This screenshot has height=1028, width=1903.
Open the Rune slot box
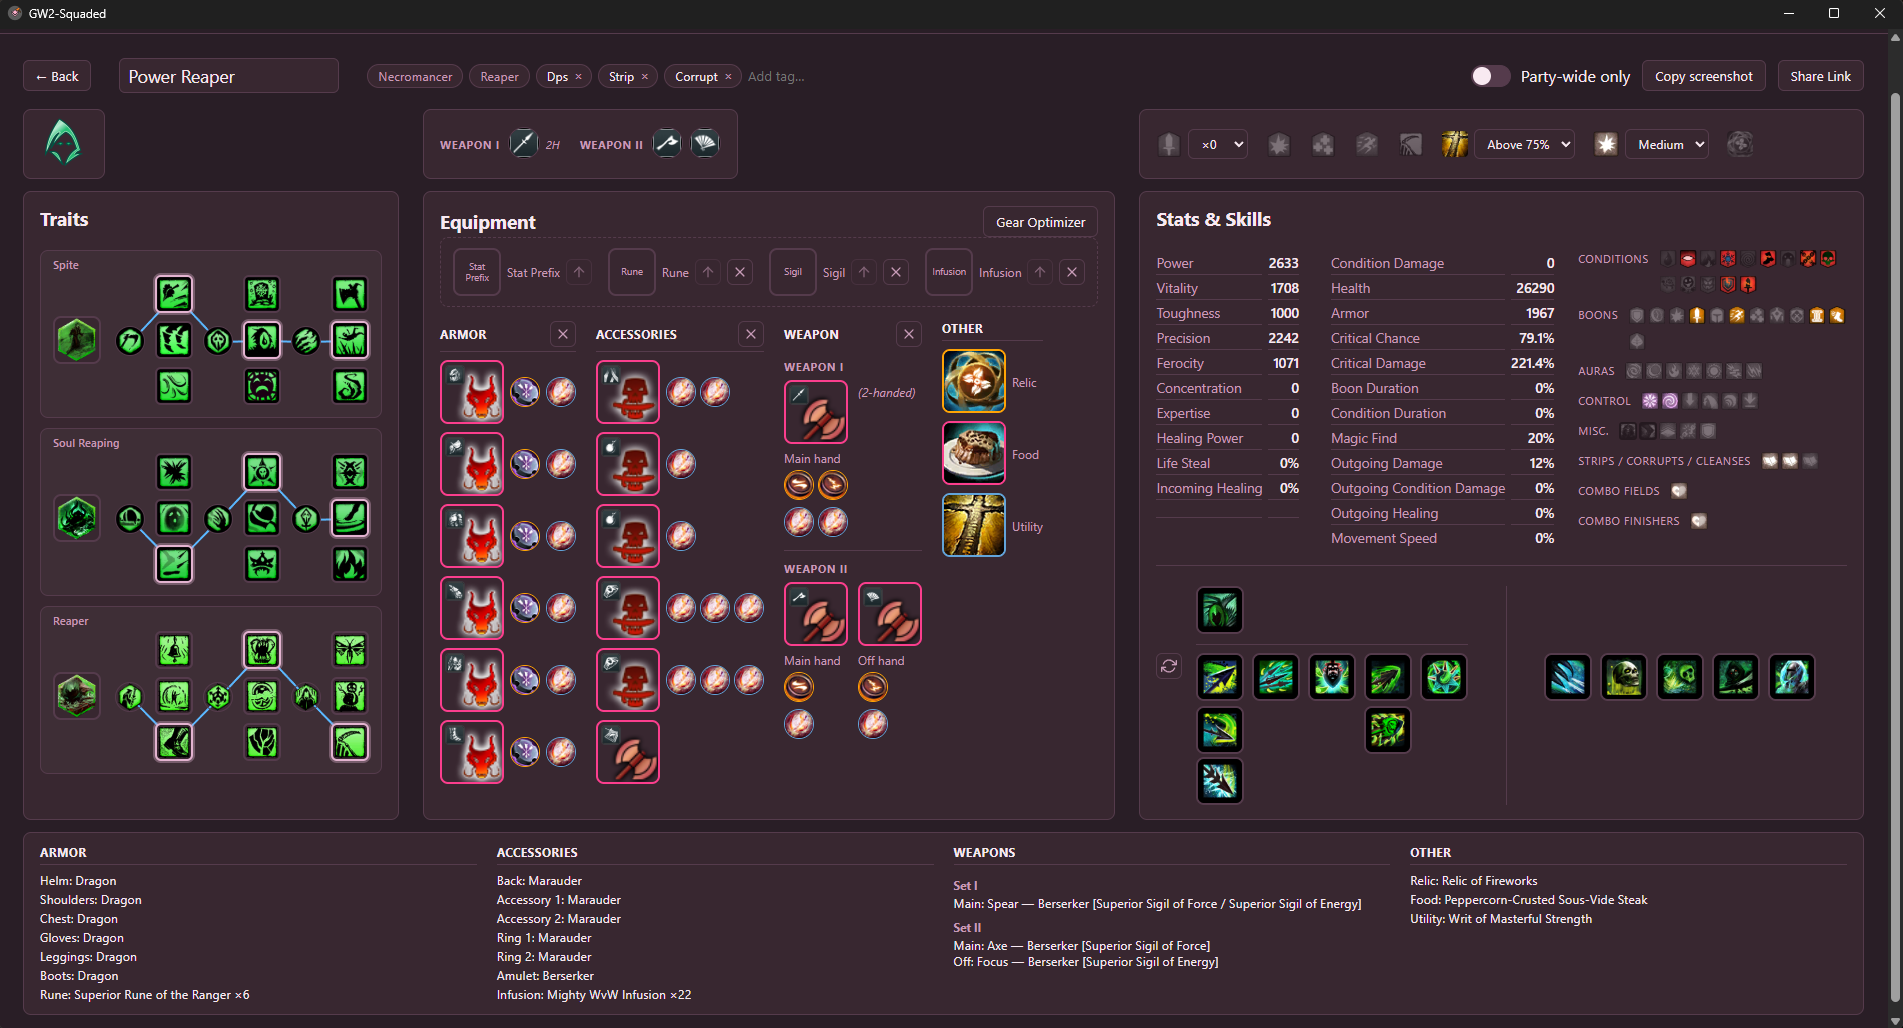(x=632, y=272)
